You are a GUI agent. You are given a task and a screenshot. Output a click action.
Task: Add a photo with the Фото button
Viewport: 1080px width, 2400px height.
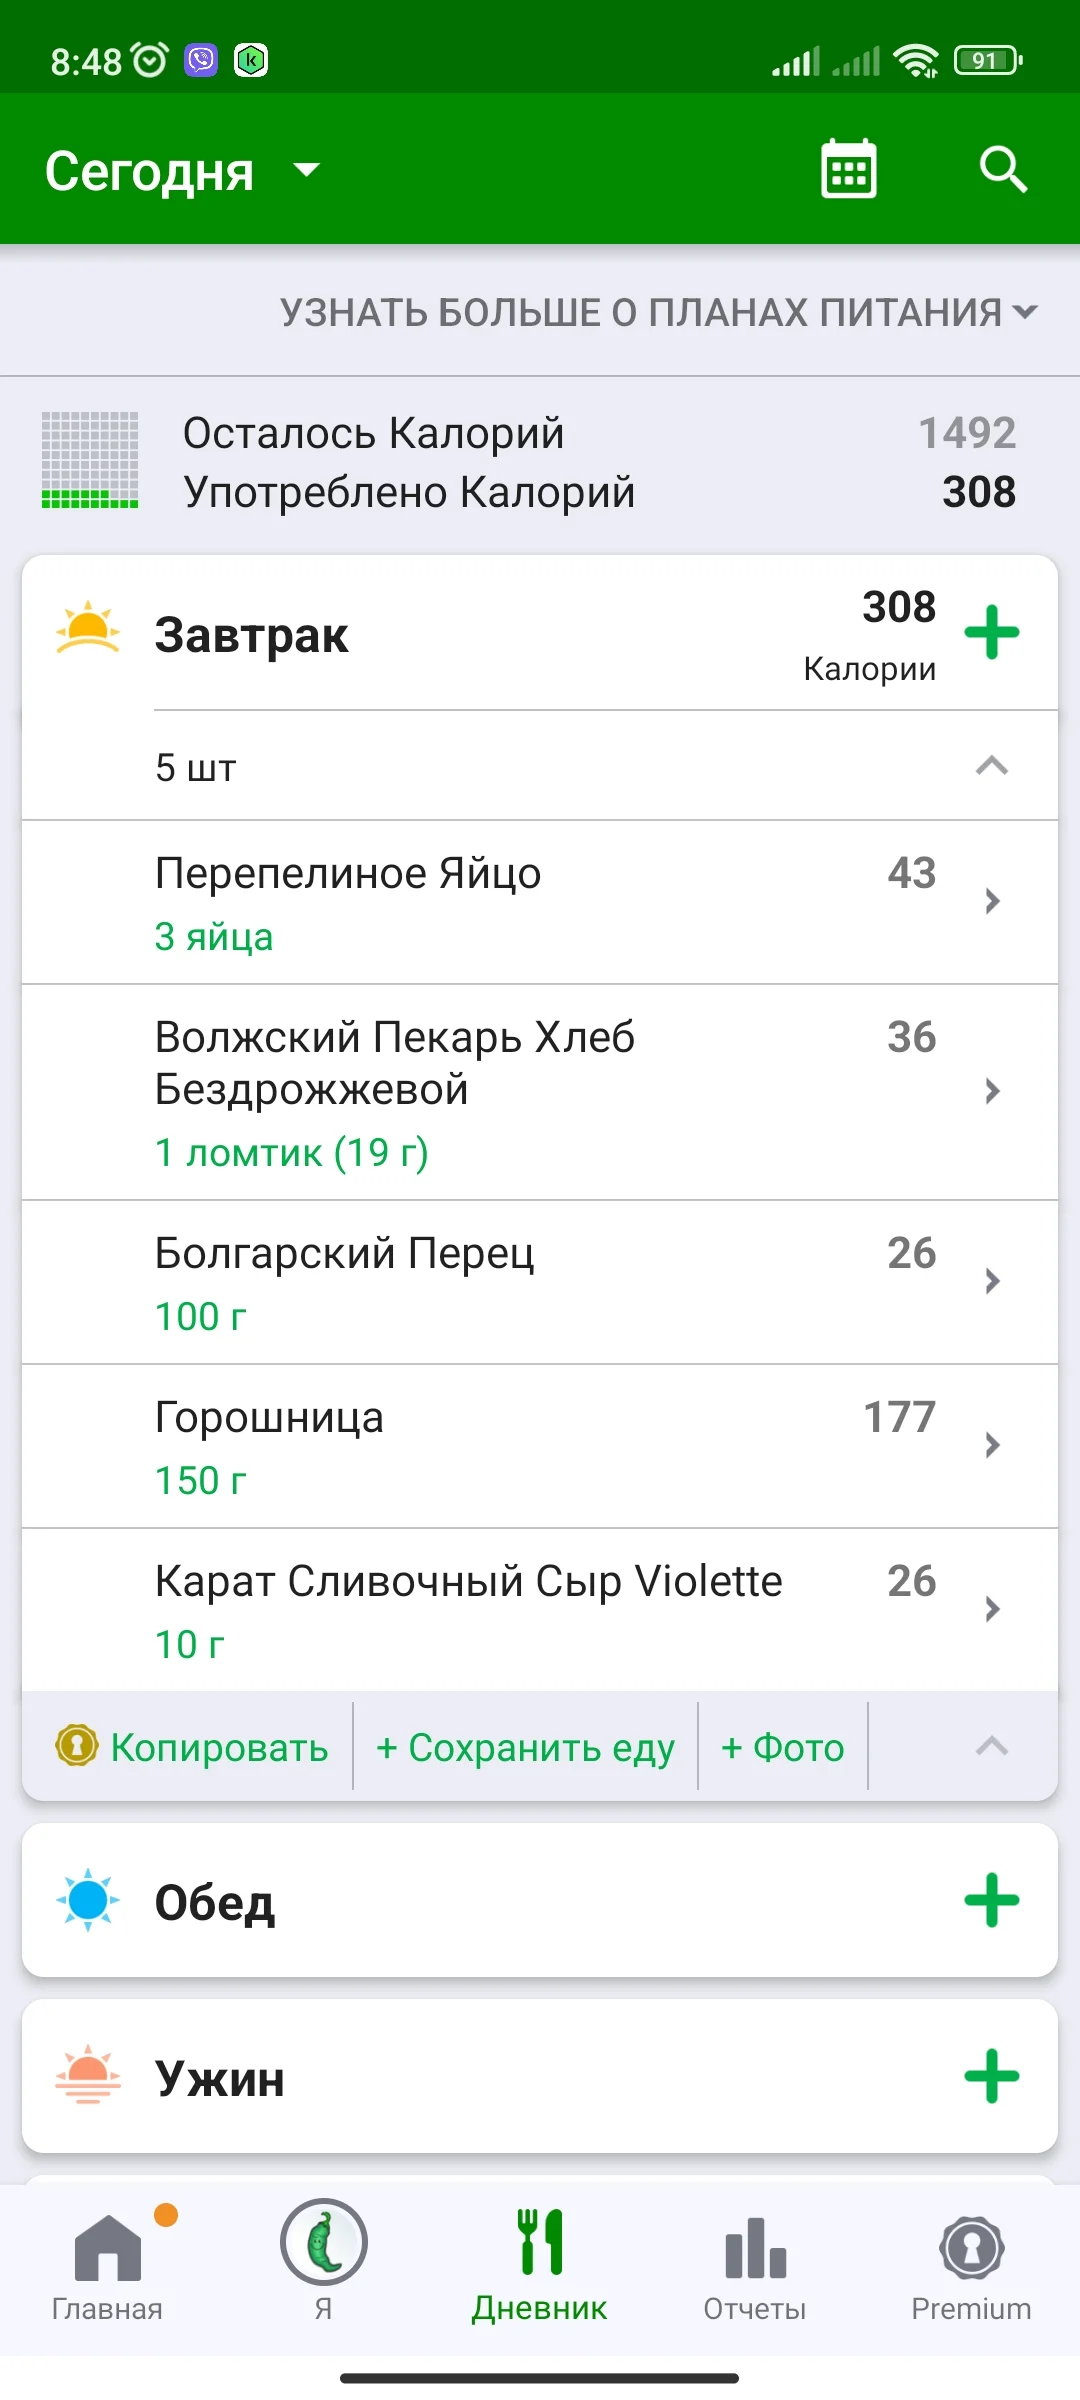tap(782, 1748)
